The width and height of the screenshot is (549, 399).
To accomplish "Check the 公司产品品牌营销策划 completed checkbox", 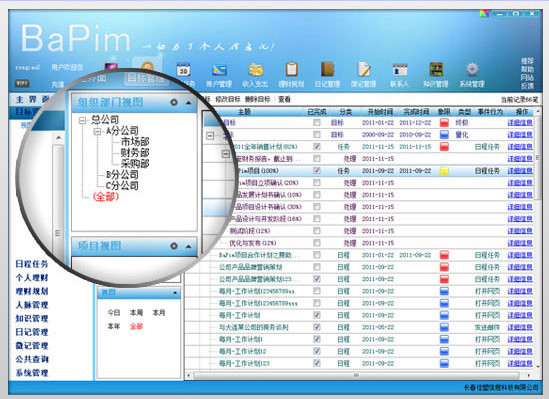I will click(x=317, y=267).
